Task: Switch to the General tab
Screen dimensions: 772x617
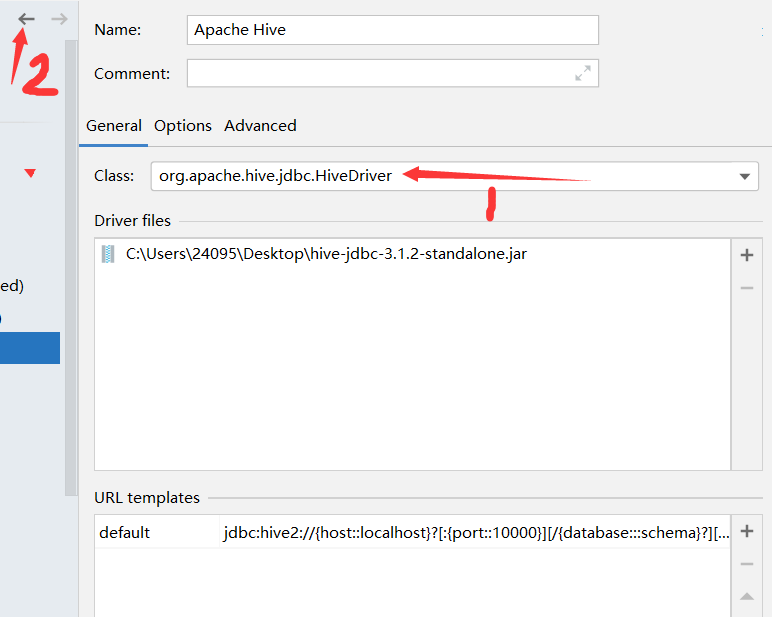Action: point(114,126)
